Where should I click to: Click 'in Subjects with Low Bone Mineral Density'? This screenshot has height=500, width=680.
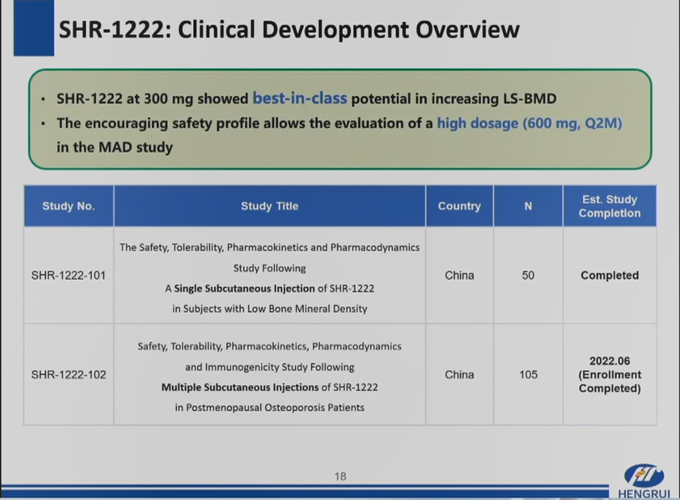click(x=269, y=309)
